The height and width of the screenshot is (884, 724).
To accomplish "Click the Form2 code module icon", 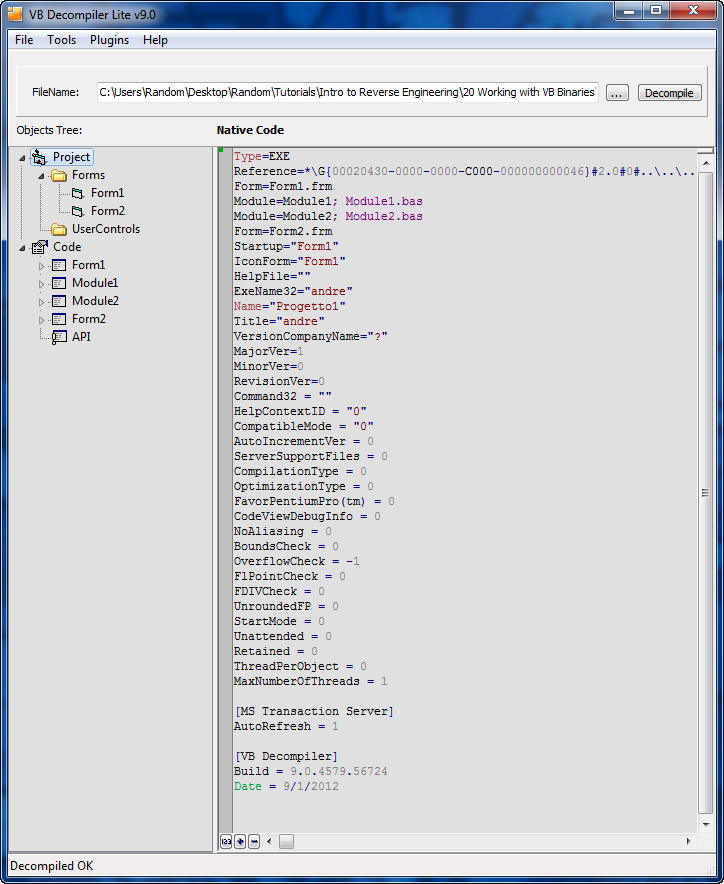I will click(59, 319).
